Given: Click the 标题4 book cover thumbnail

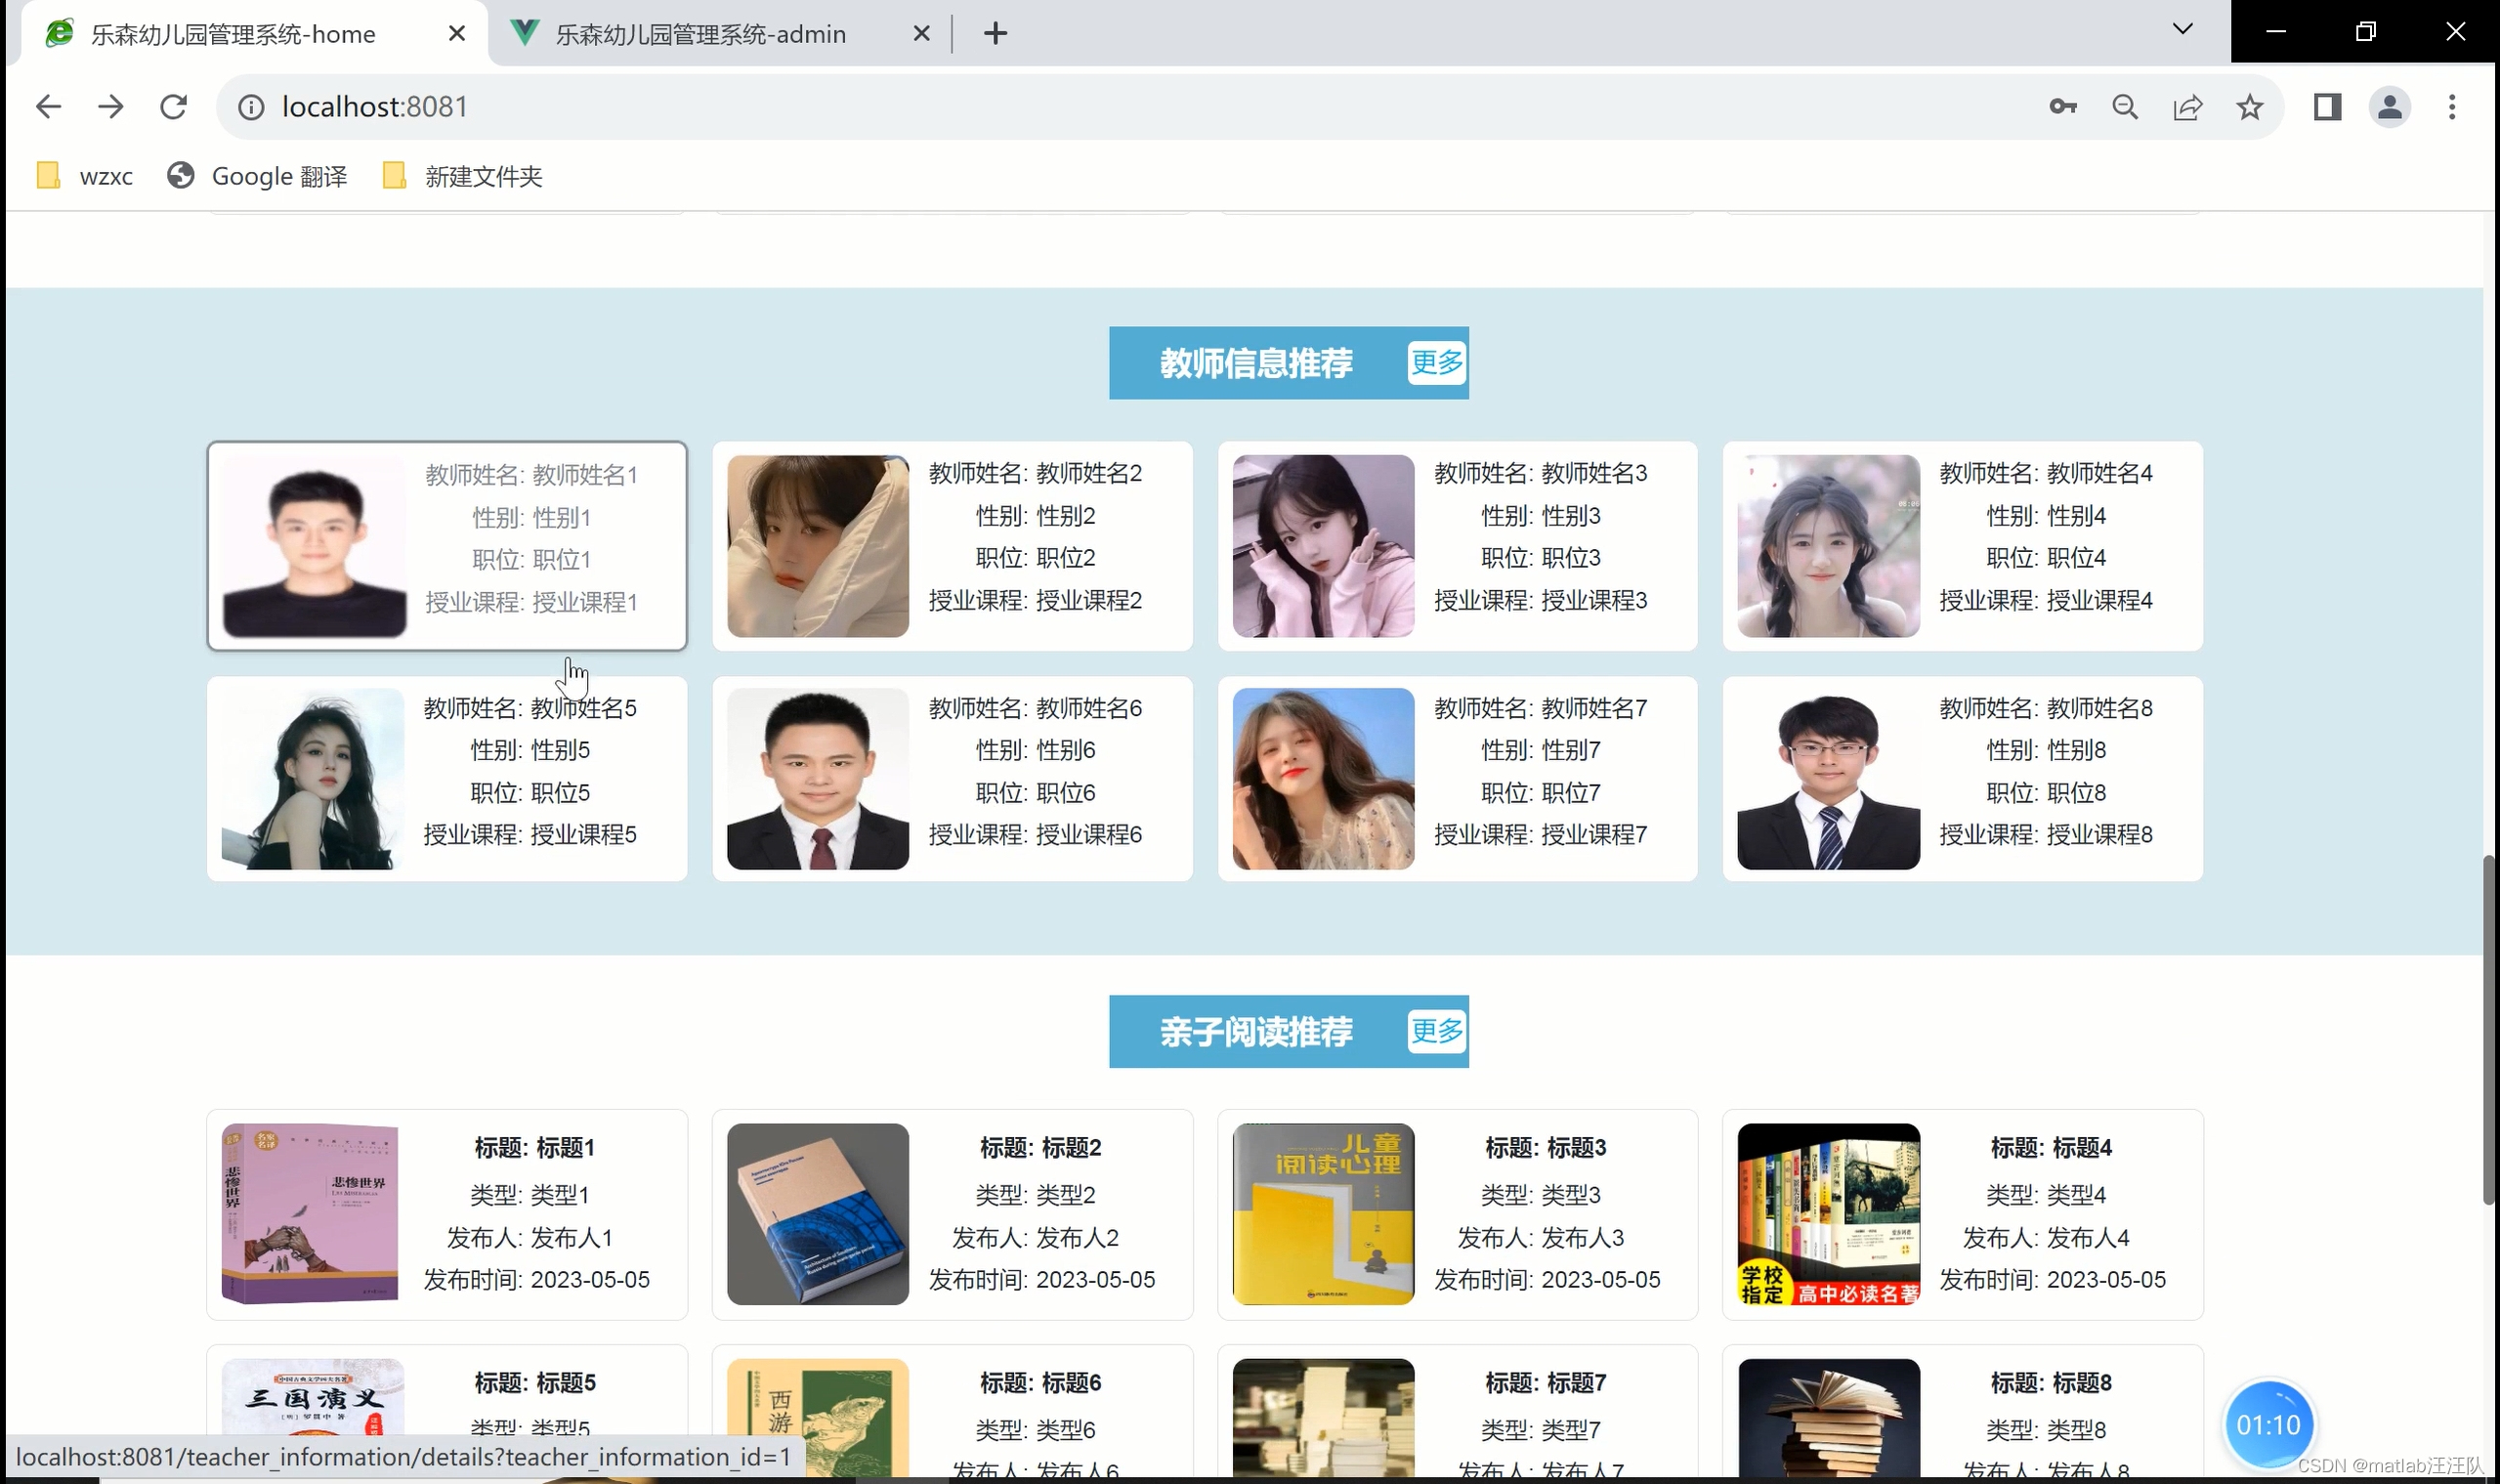Looking at the screenshot, I should [x=1828, y=1214].
